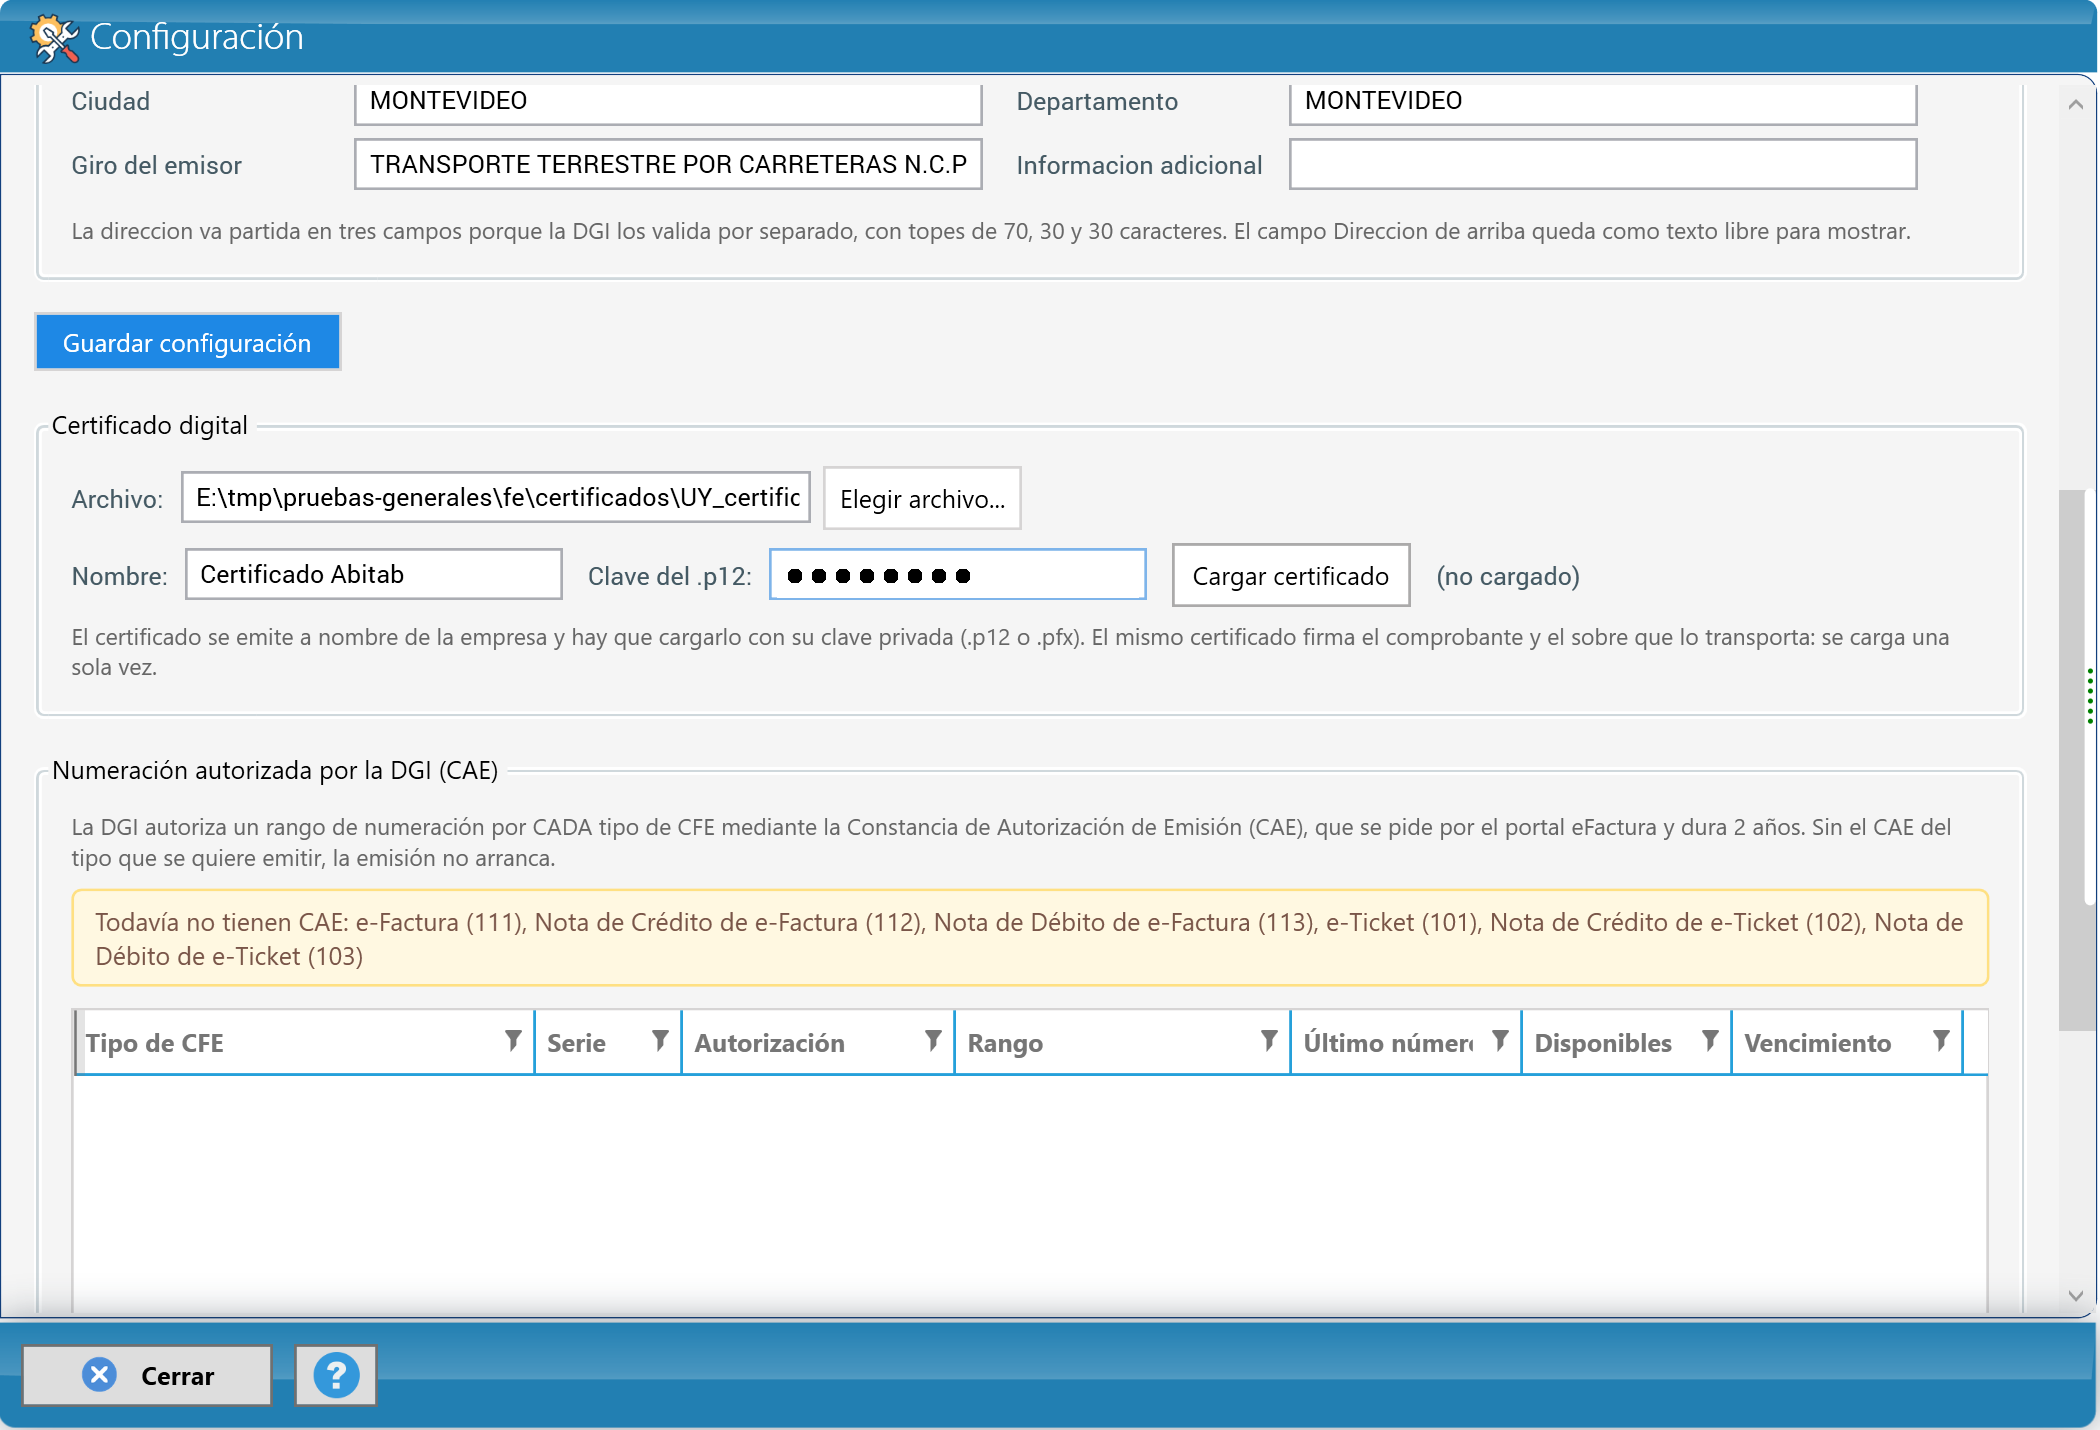Screen dimensions: 2100x1430
Task: Click the scrollbar up arrow
Action: (x=2076, y=104)
